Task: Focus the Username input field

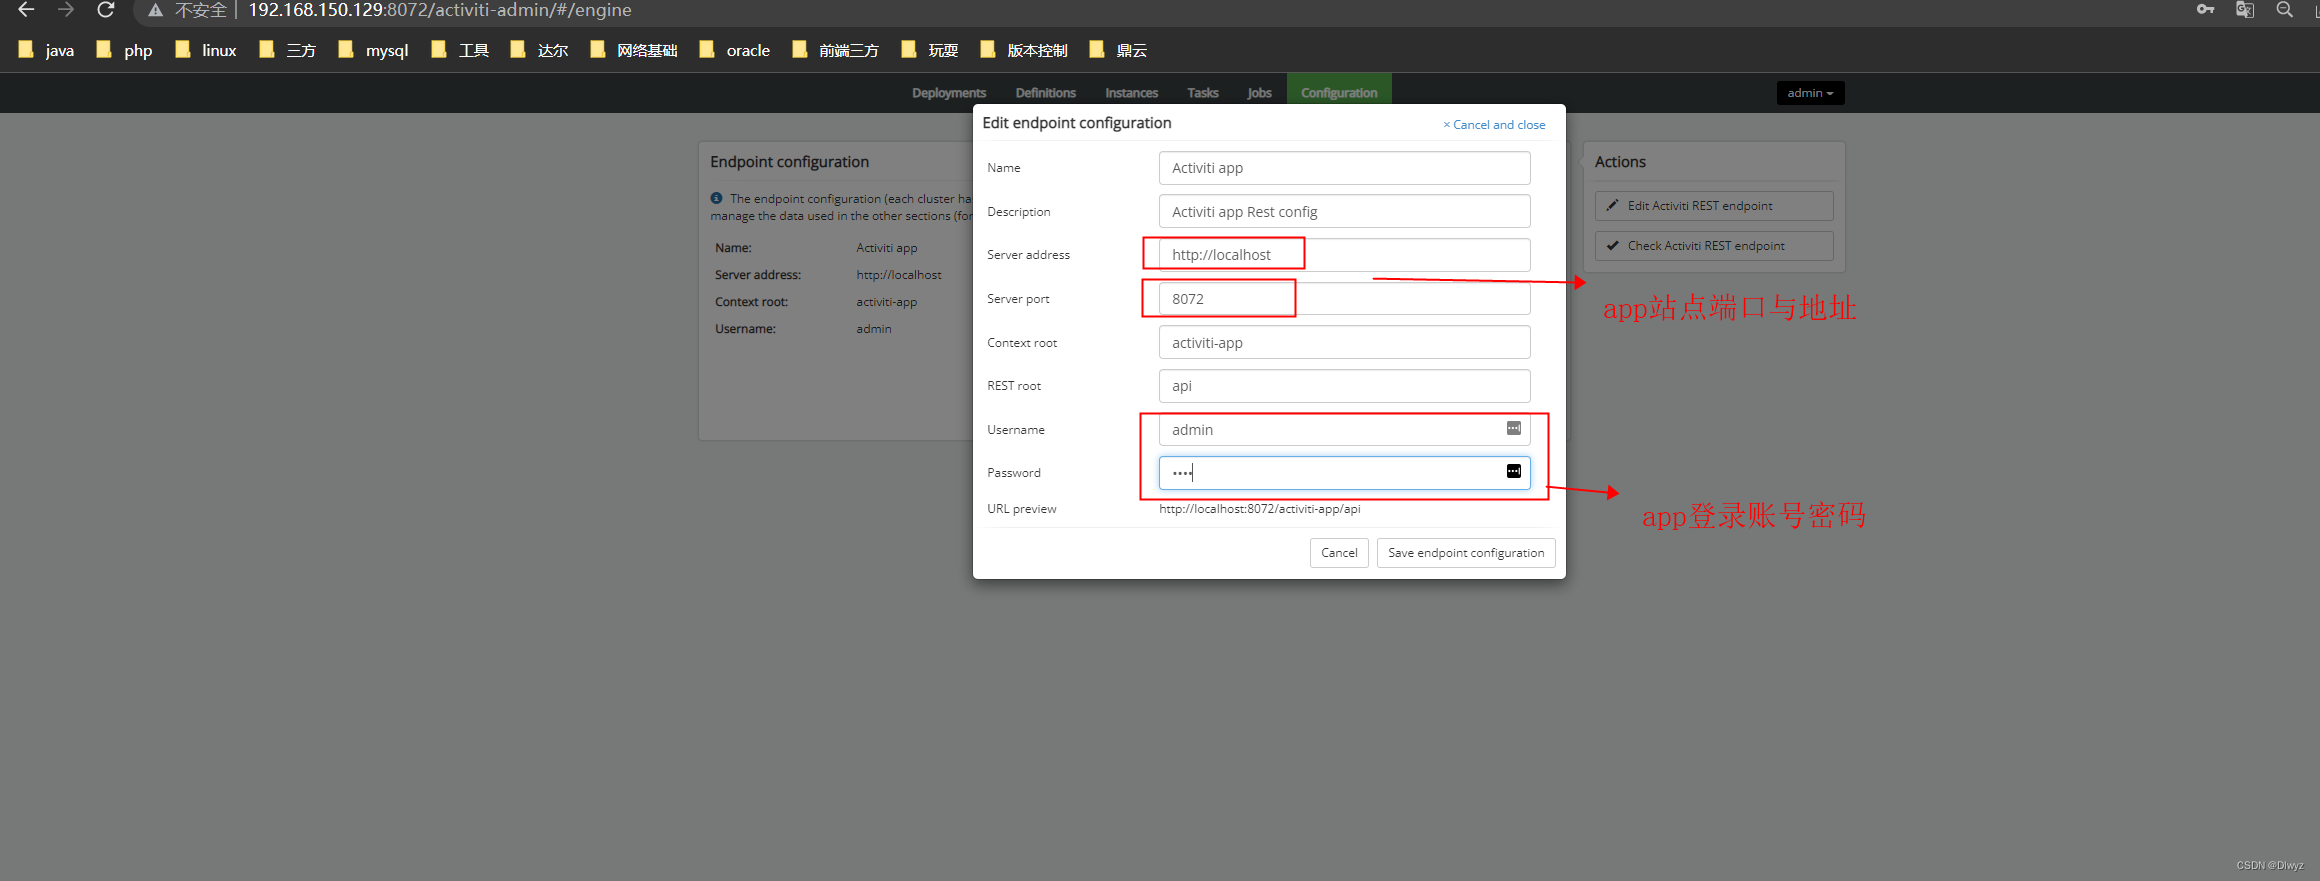Action: 1344,429
